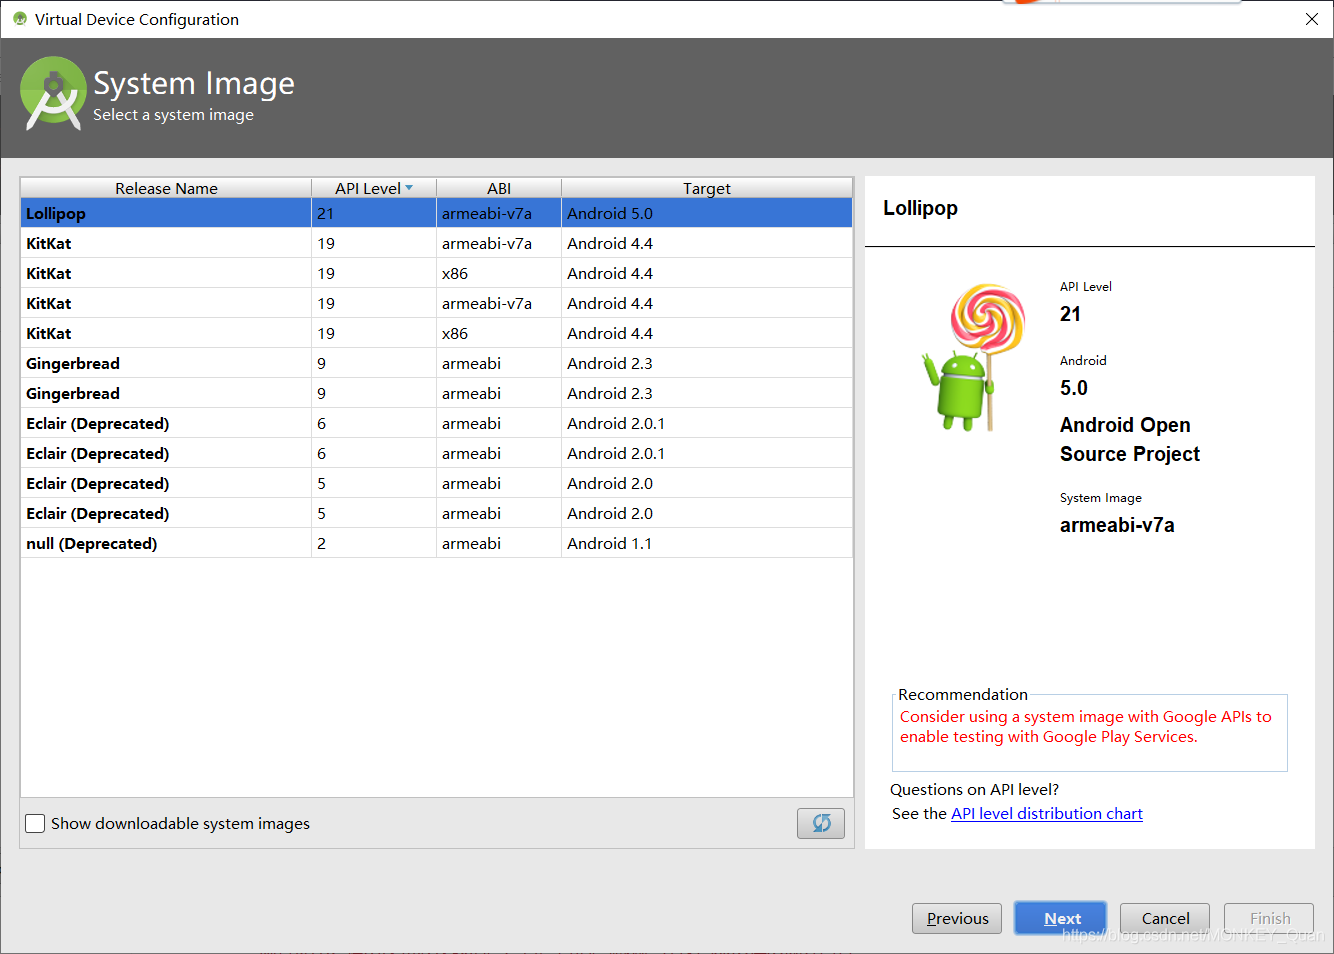Click the red Google APIs recommendation text
Screen dimensions: 1334x954
pos(1086,727)
